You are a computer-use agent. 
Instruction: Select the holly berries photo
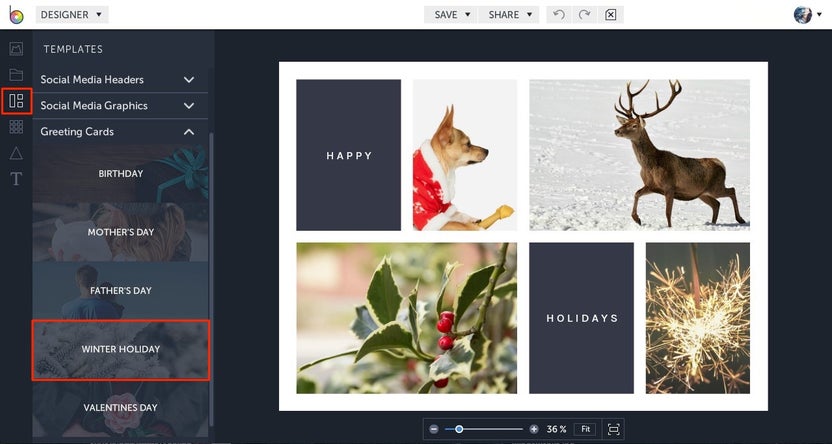406,318
